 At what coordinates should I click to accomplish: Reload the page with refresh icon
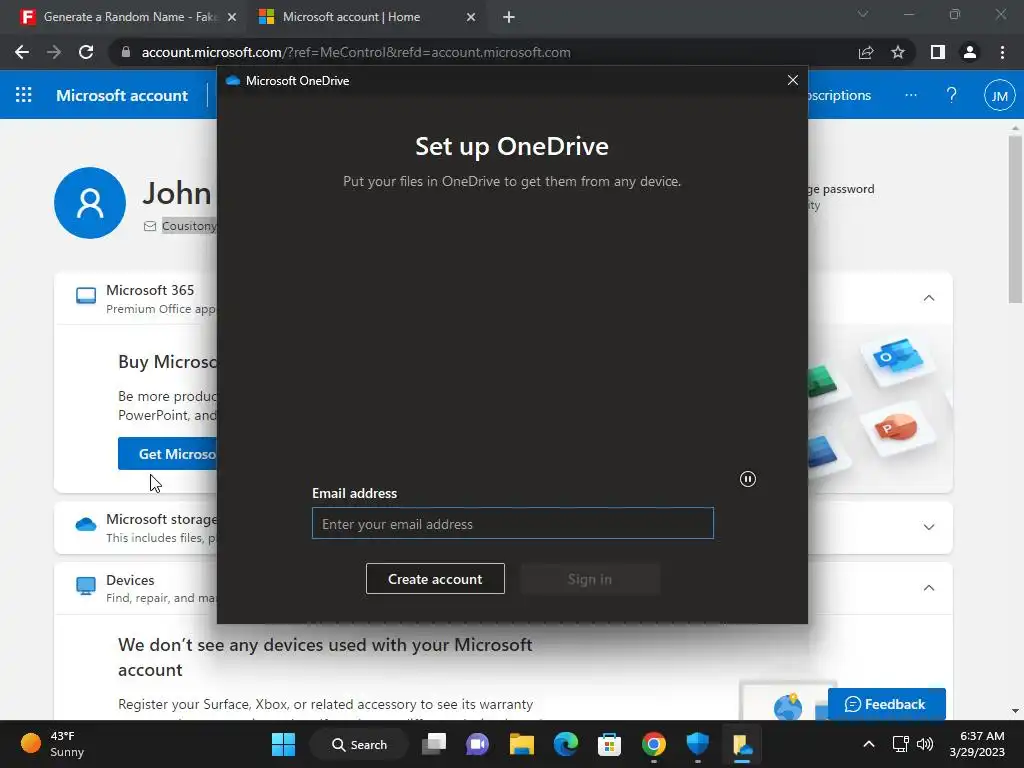point(86,52)
